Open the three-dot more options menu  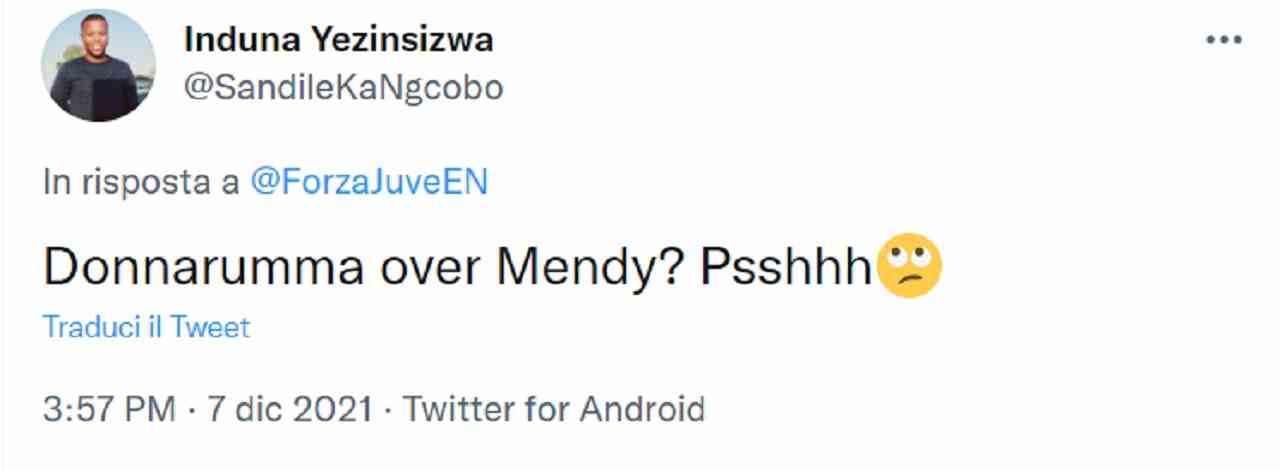coord(1223,41)
